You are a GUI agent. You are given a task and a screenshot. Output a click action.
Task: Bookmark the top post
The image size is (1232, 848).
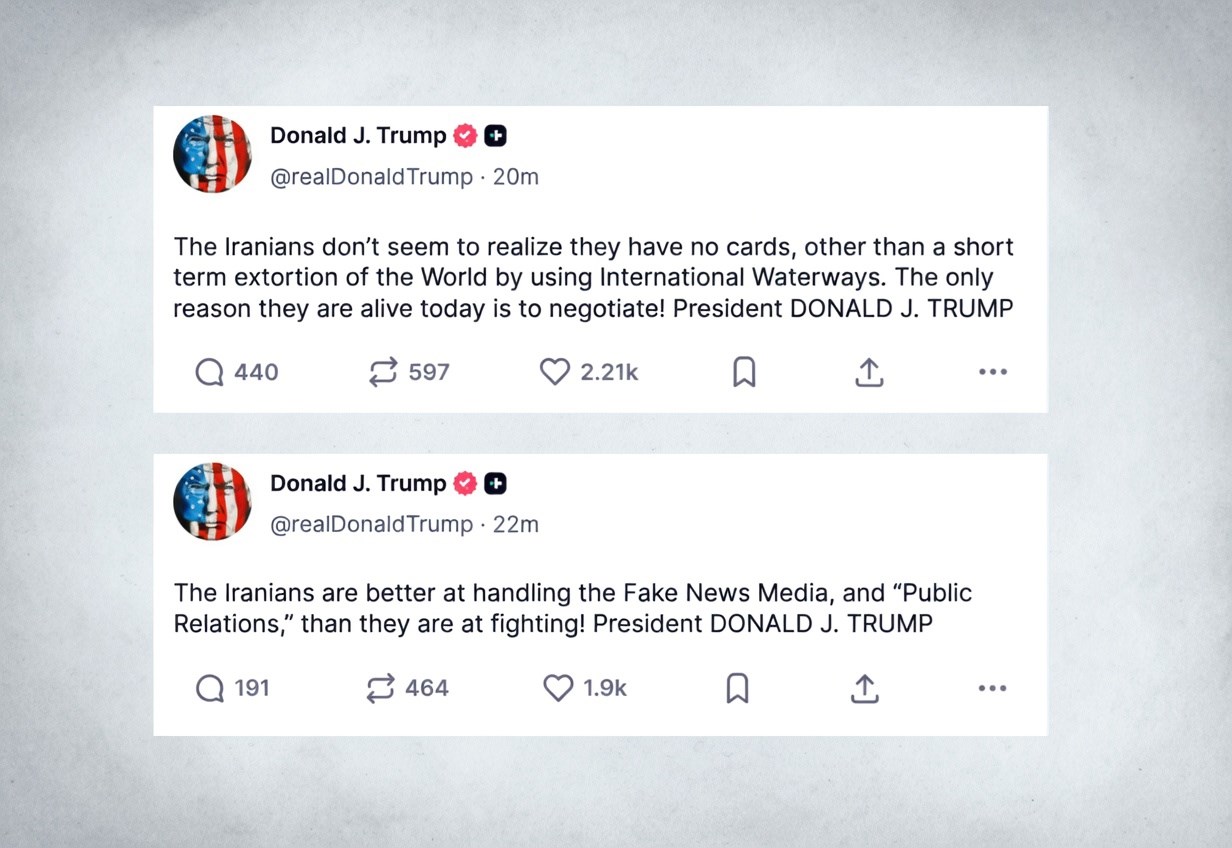(x=744, y=371)
